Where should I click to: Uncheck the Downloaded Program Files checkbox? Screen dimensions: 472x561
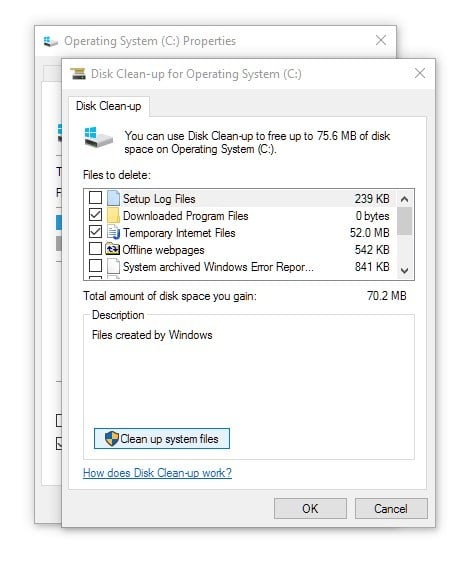[x=95, y=215]
